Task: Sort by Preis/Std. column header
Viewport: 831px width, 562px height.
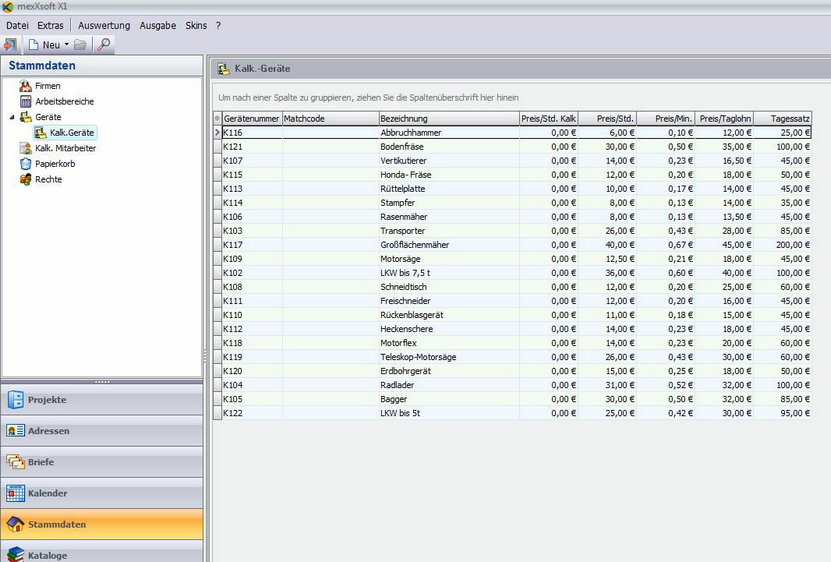Action: click(x=607, y=118)
